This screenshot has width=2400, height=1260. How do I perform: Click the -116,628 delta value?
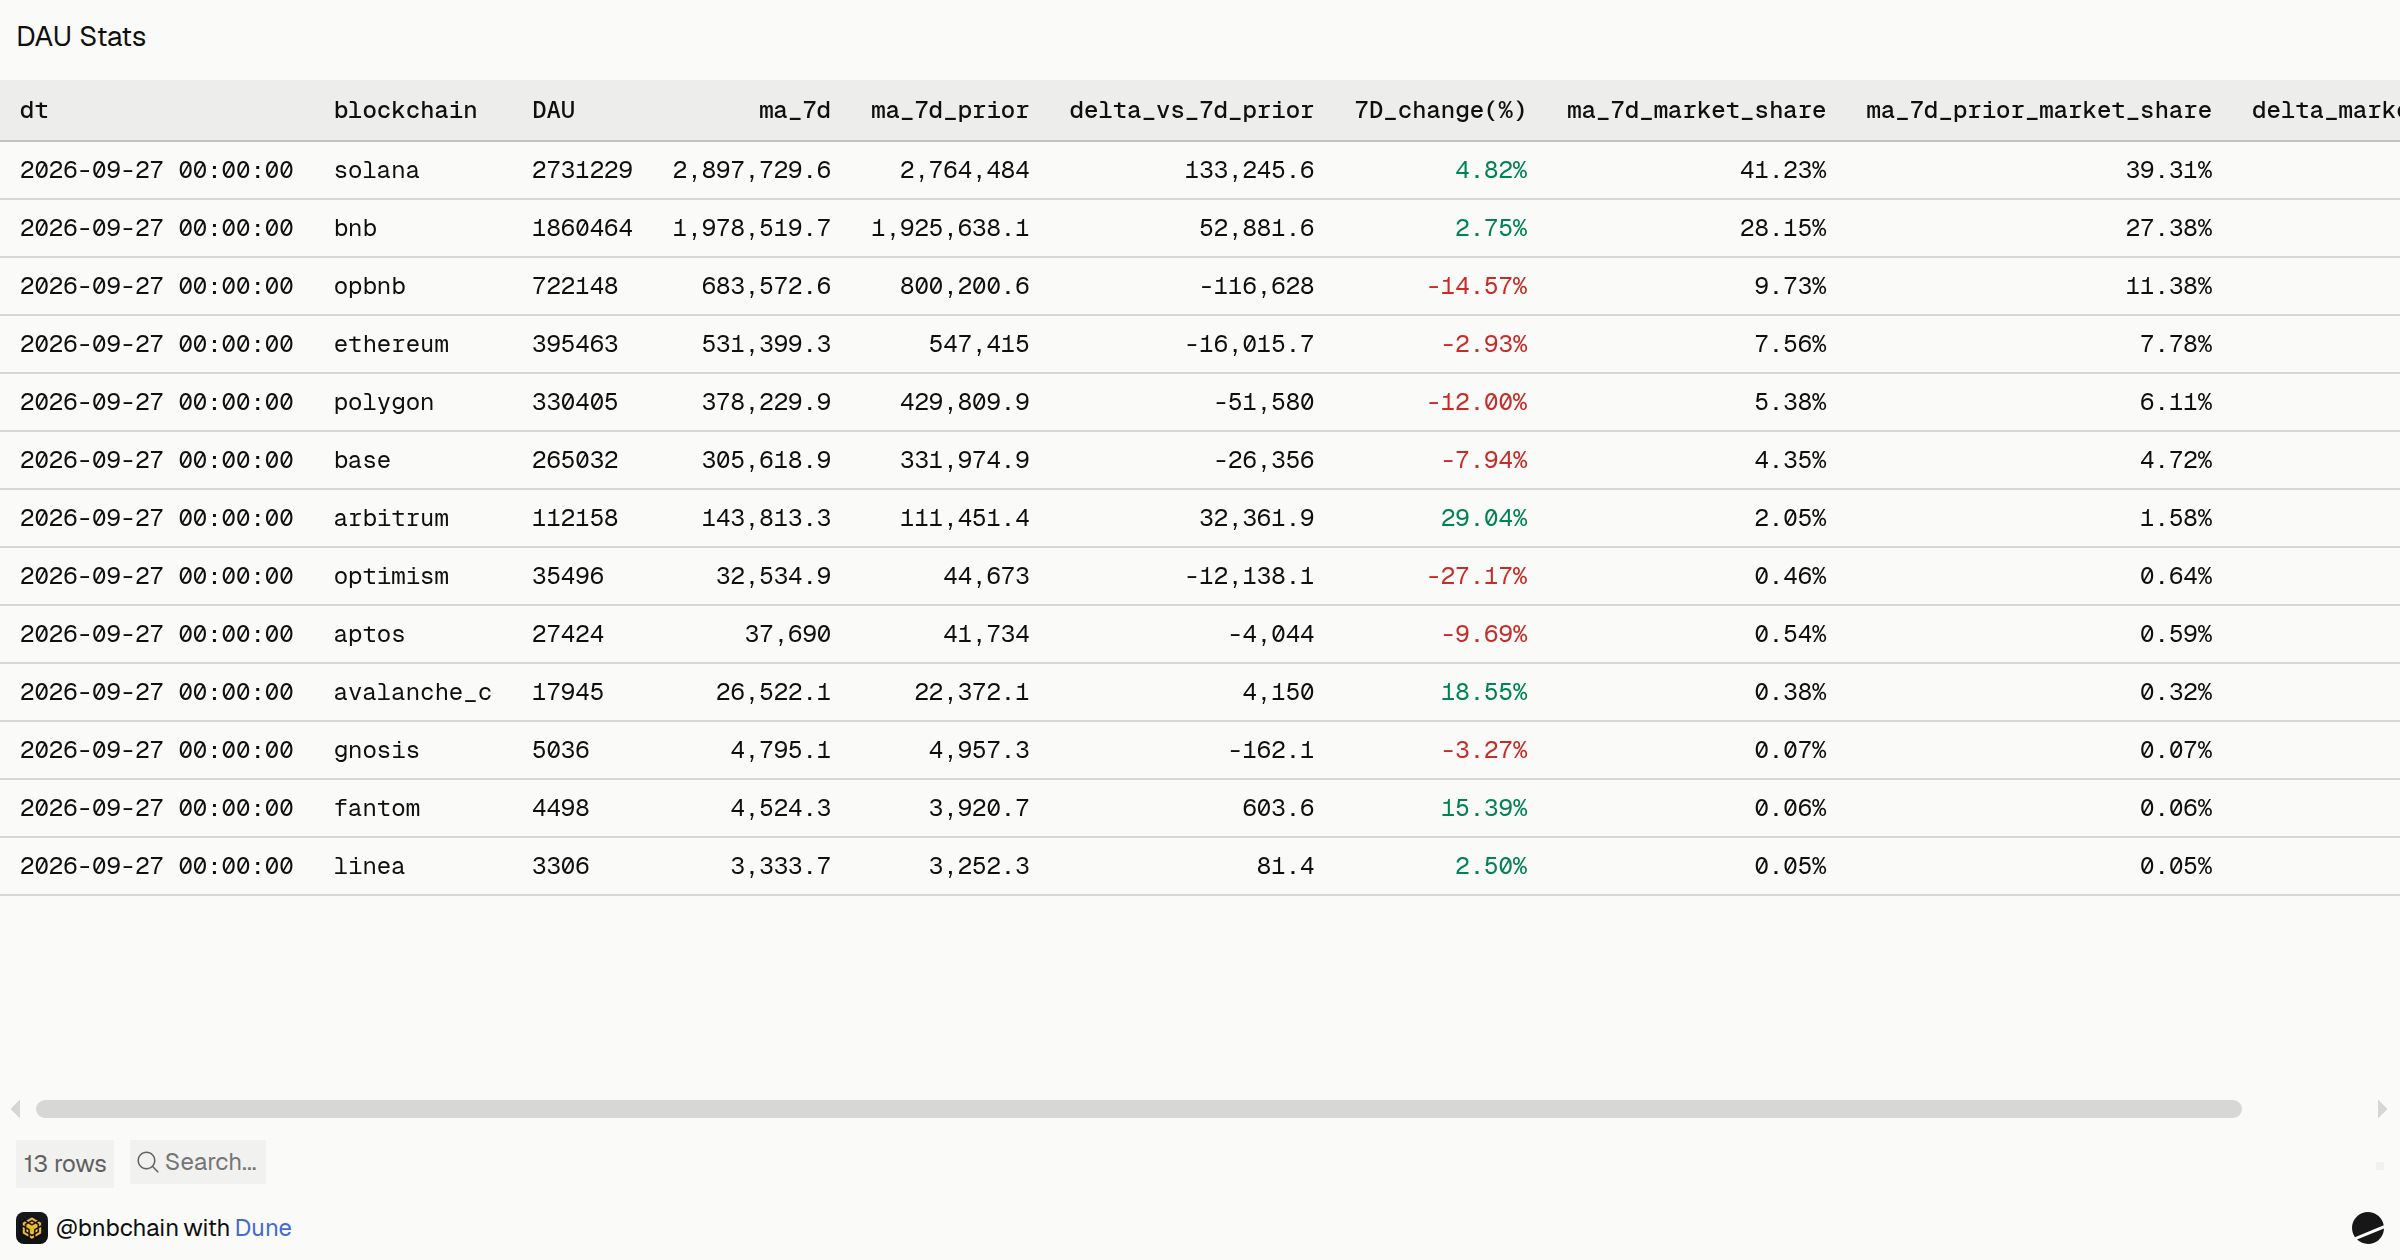1256,286
